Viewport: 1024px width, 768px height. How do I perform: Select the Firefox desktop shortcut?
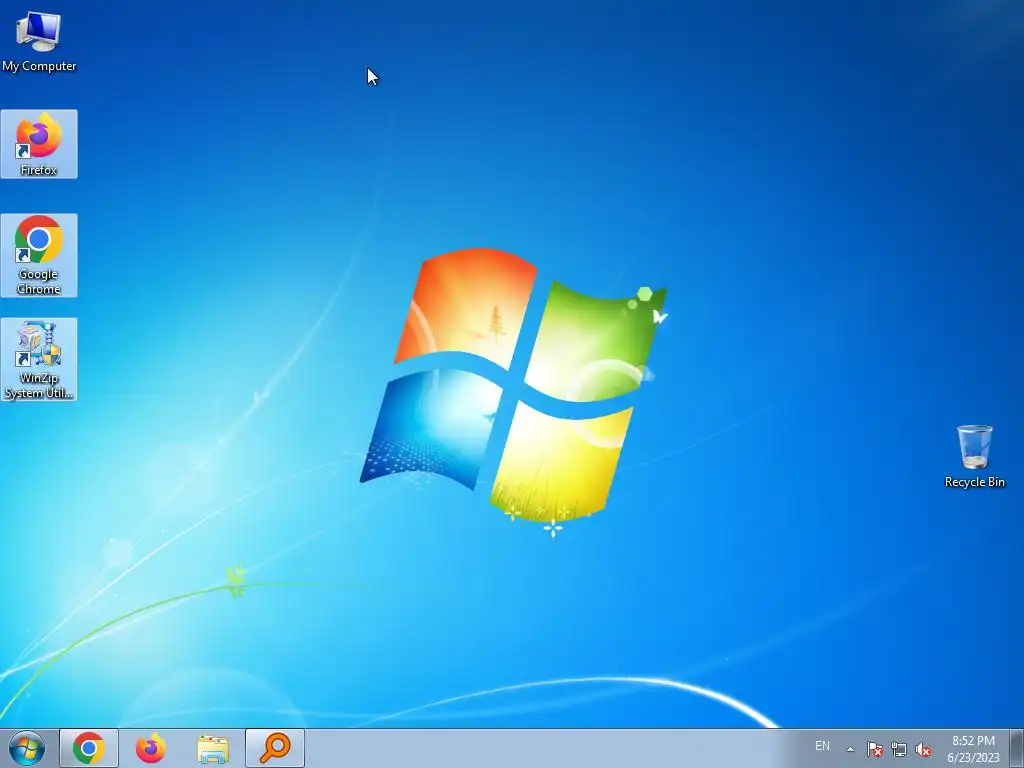point(39,144)
